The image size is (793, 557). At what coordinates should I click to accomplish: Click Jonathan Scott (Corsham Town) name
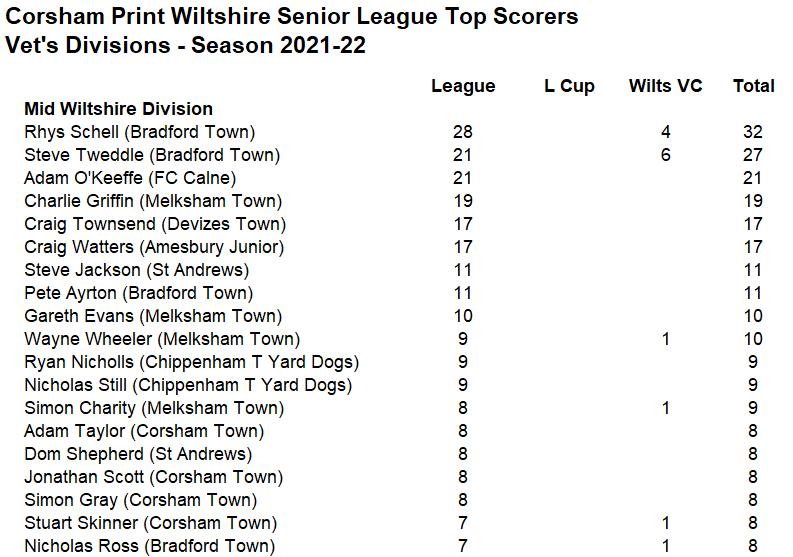pyautogui.click(x=154, y=477)
